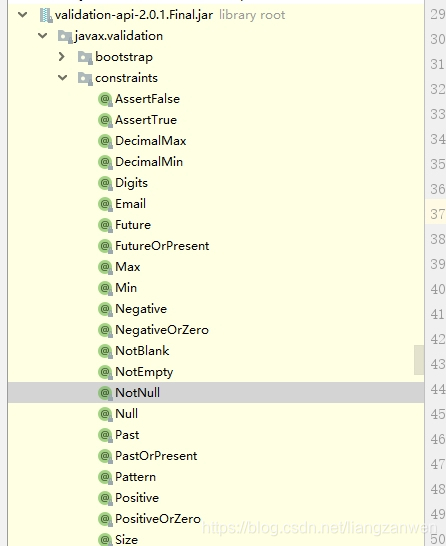The image size is (446, 546).
Task: Click the Pattern annotation icon
Action: click(105, 477)
